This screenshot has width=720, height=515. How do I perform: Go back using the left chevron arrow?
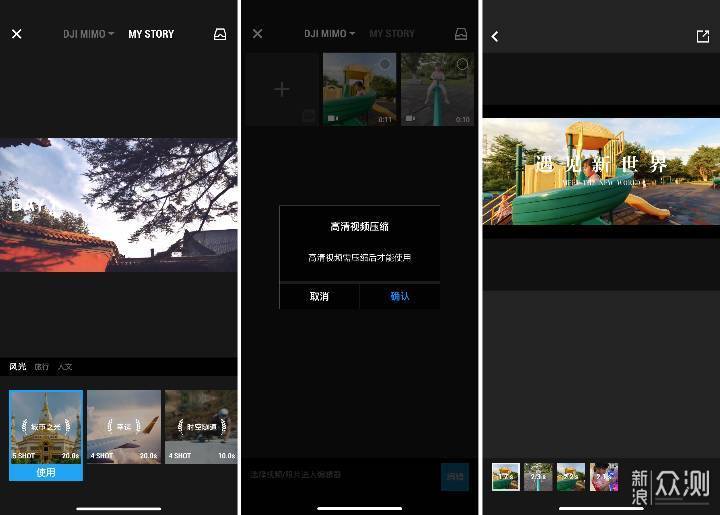(x=495, y=36)
